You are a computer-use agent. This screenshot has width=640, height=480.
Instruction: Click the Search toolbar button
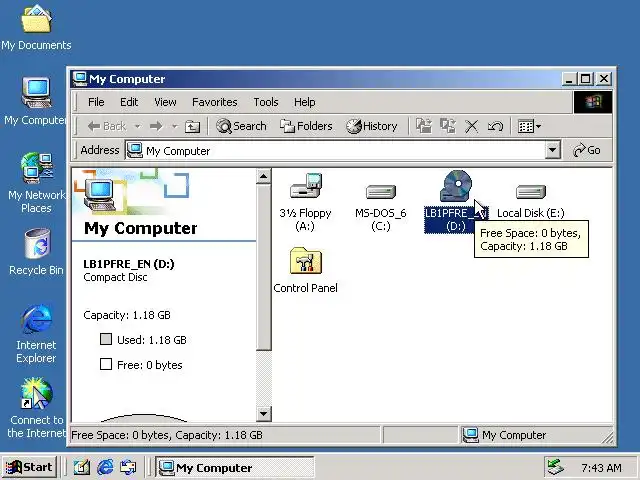tap(241, 126)
